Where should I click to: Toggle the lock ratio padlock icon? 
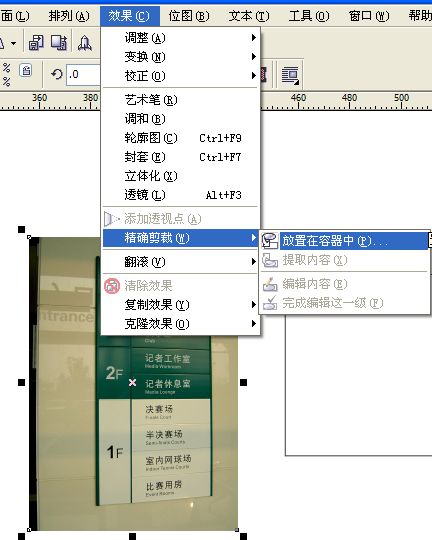[x=26, y=70]
